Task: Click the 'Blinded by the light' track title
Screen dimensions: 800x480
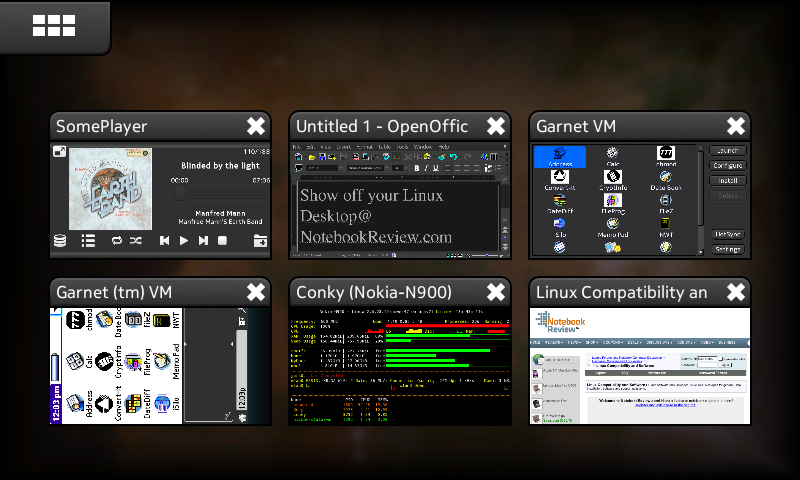Action: [x=220, y=165]
